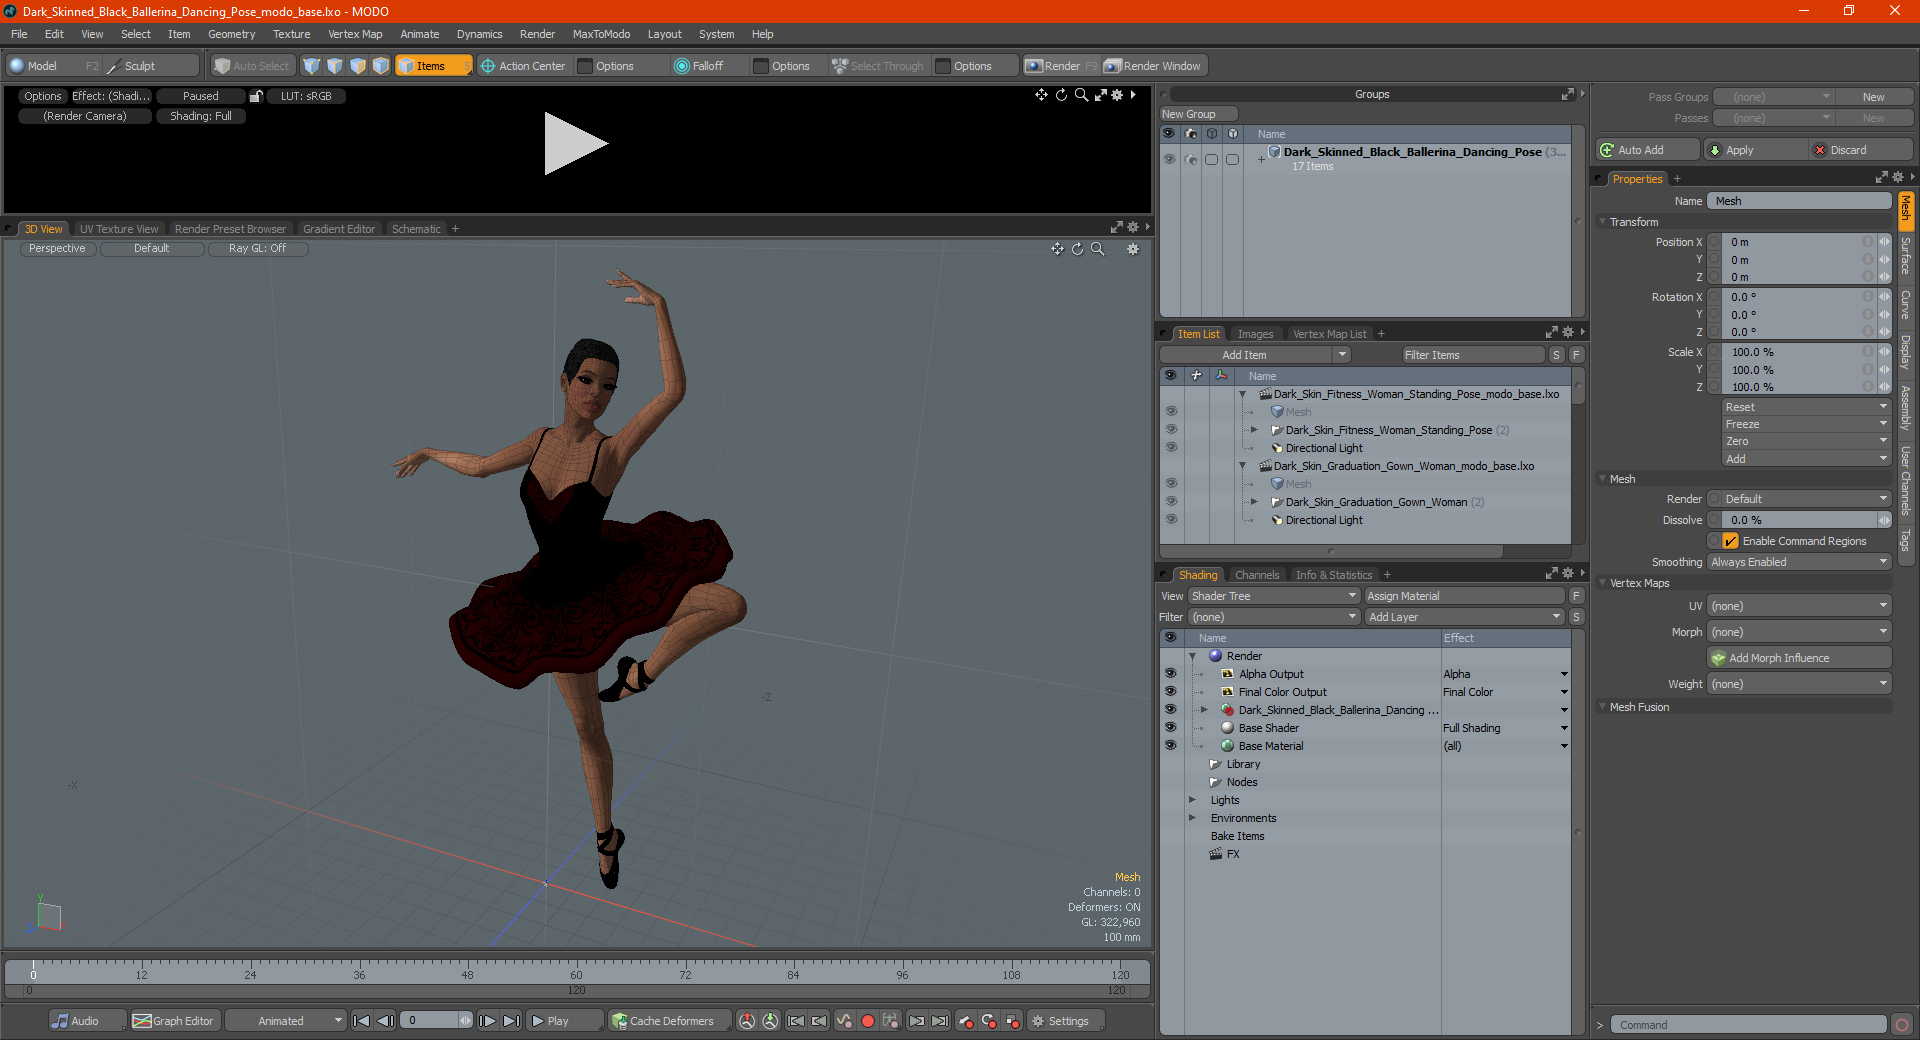Start the large render preview play
Image resolution: width=1920 pixels, height=1040 pixels.
coord(575,144)
